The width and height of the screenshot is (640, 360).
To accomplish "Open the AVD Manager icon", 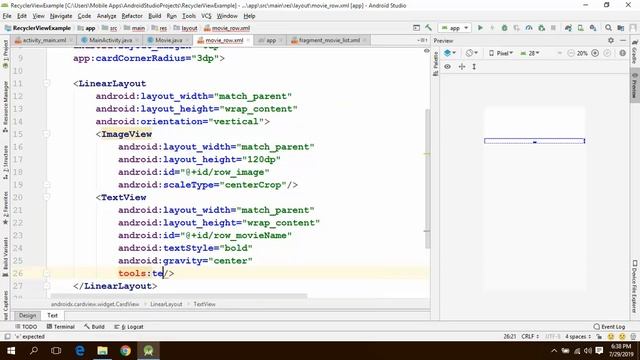I will pos(580,28).
